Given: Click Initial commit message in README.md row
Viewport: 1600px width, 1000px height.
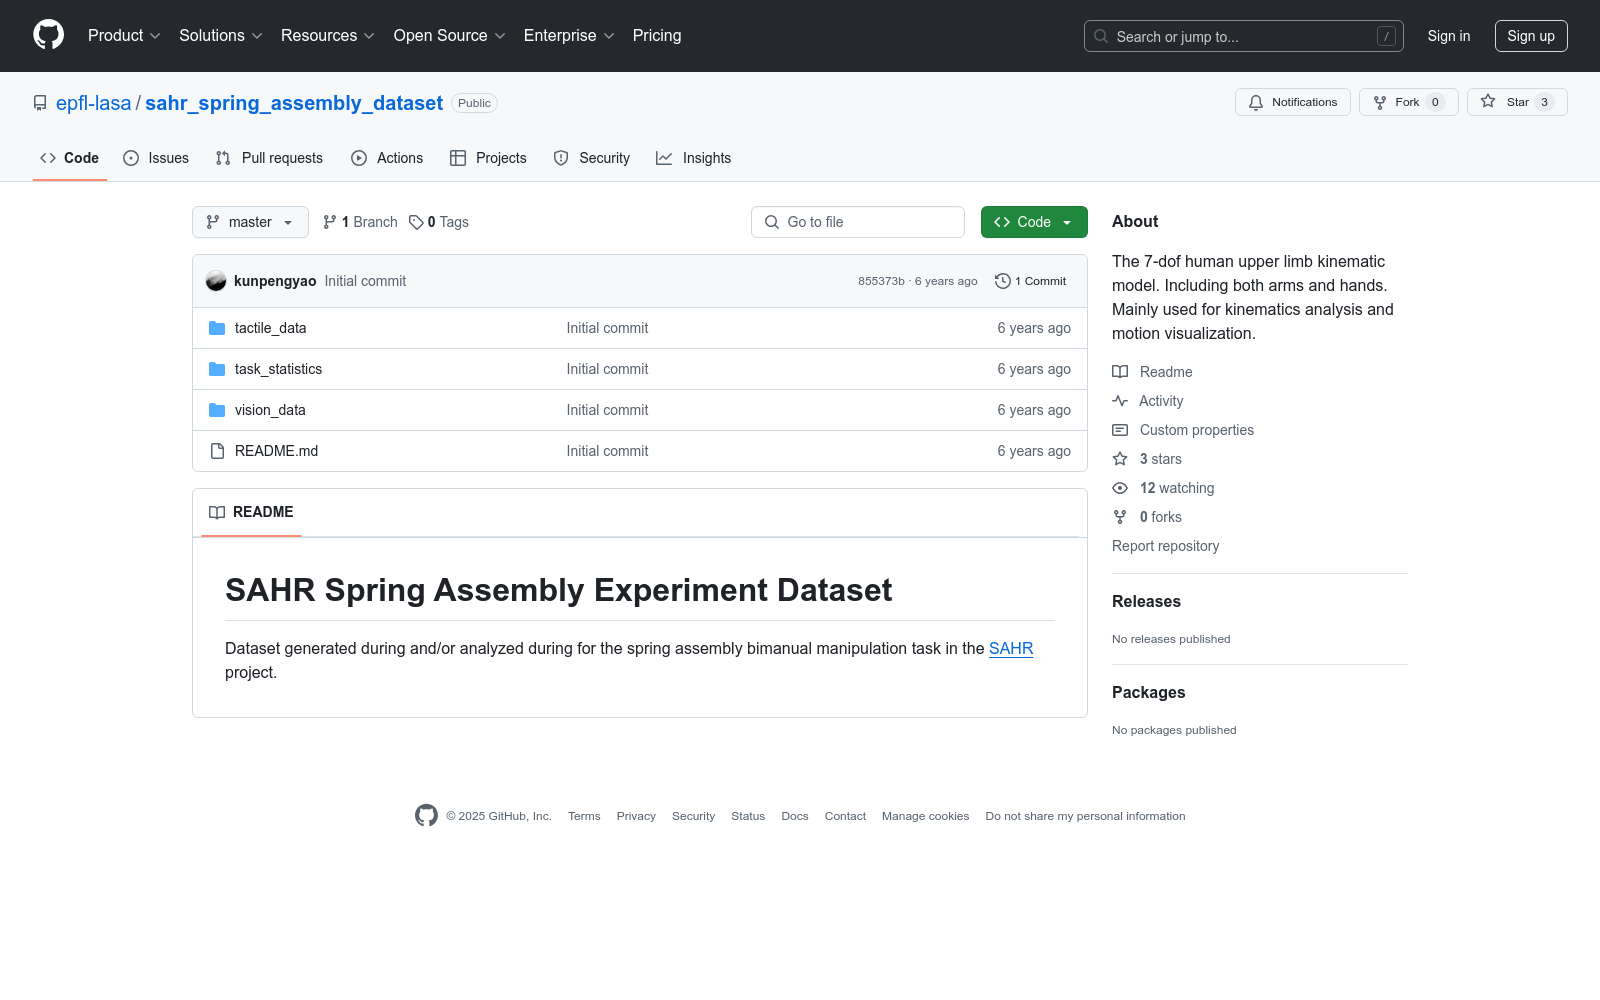Looking at the screenshot, I should click(x=607, y=451).
